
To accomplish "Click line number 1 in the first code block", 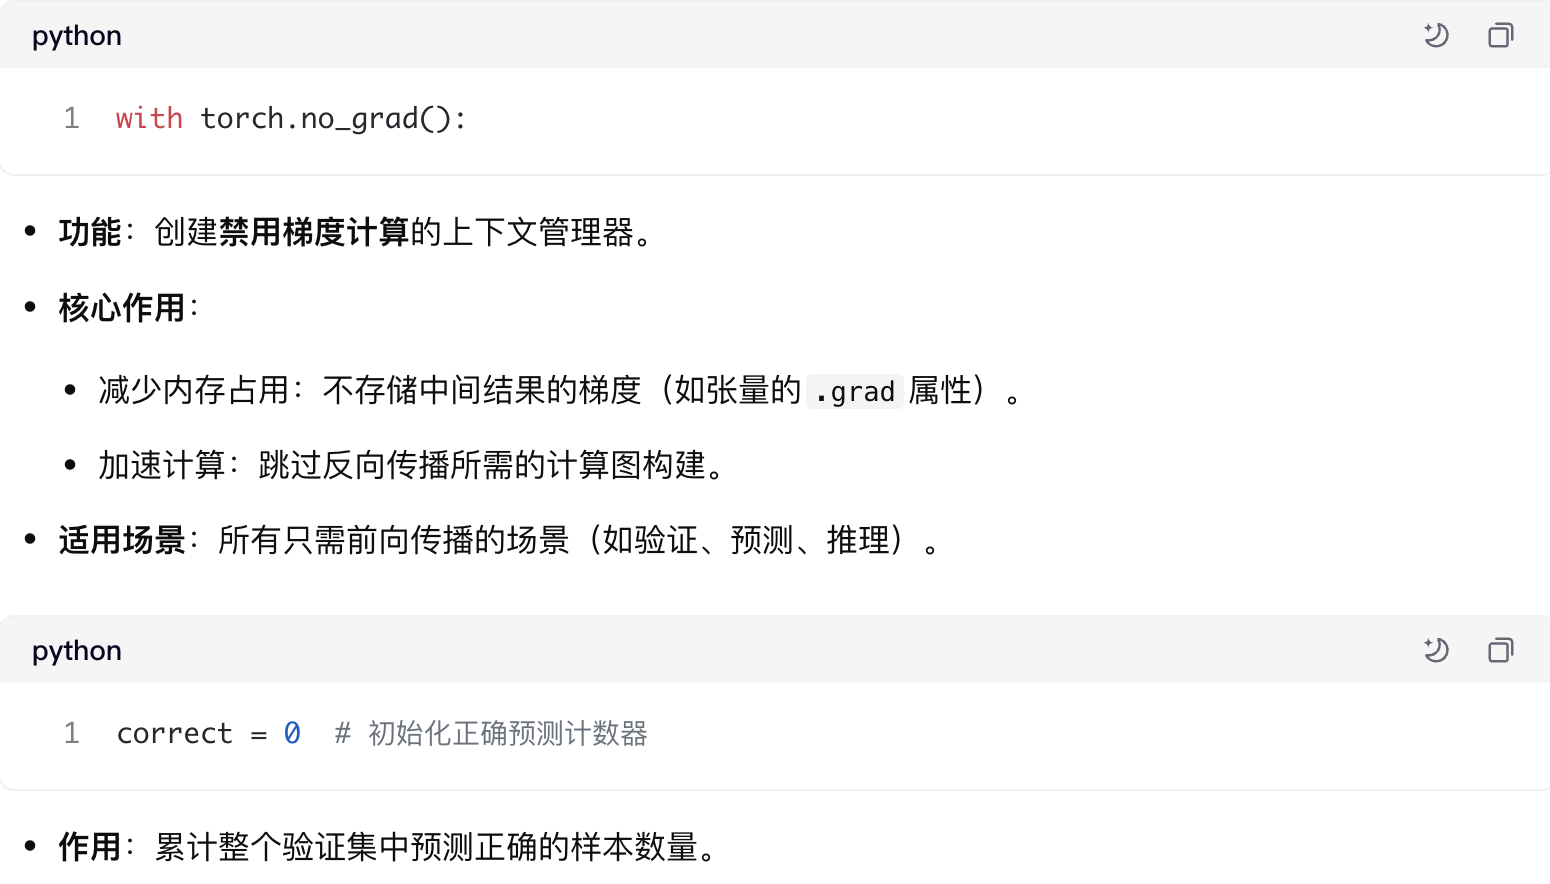I will coord(71,118).
